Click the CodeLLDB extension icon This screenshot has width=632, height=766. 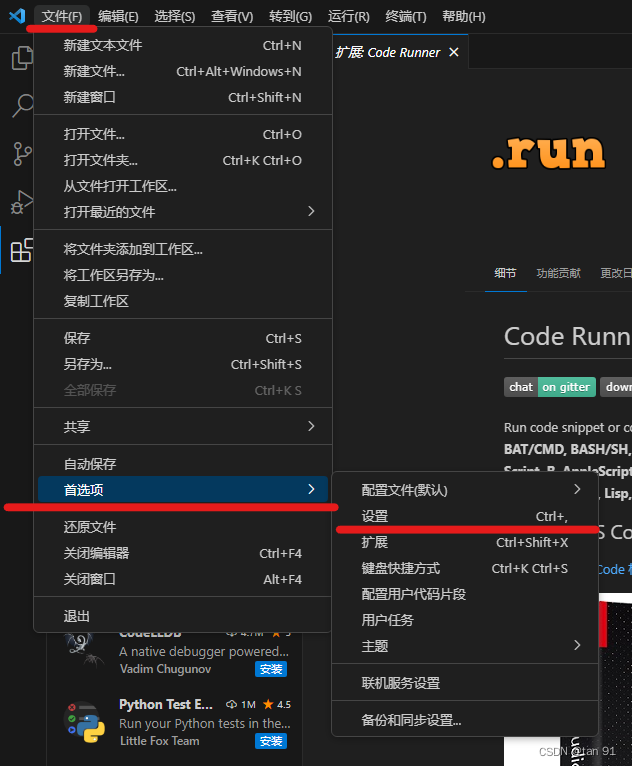coord(84,651)
